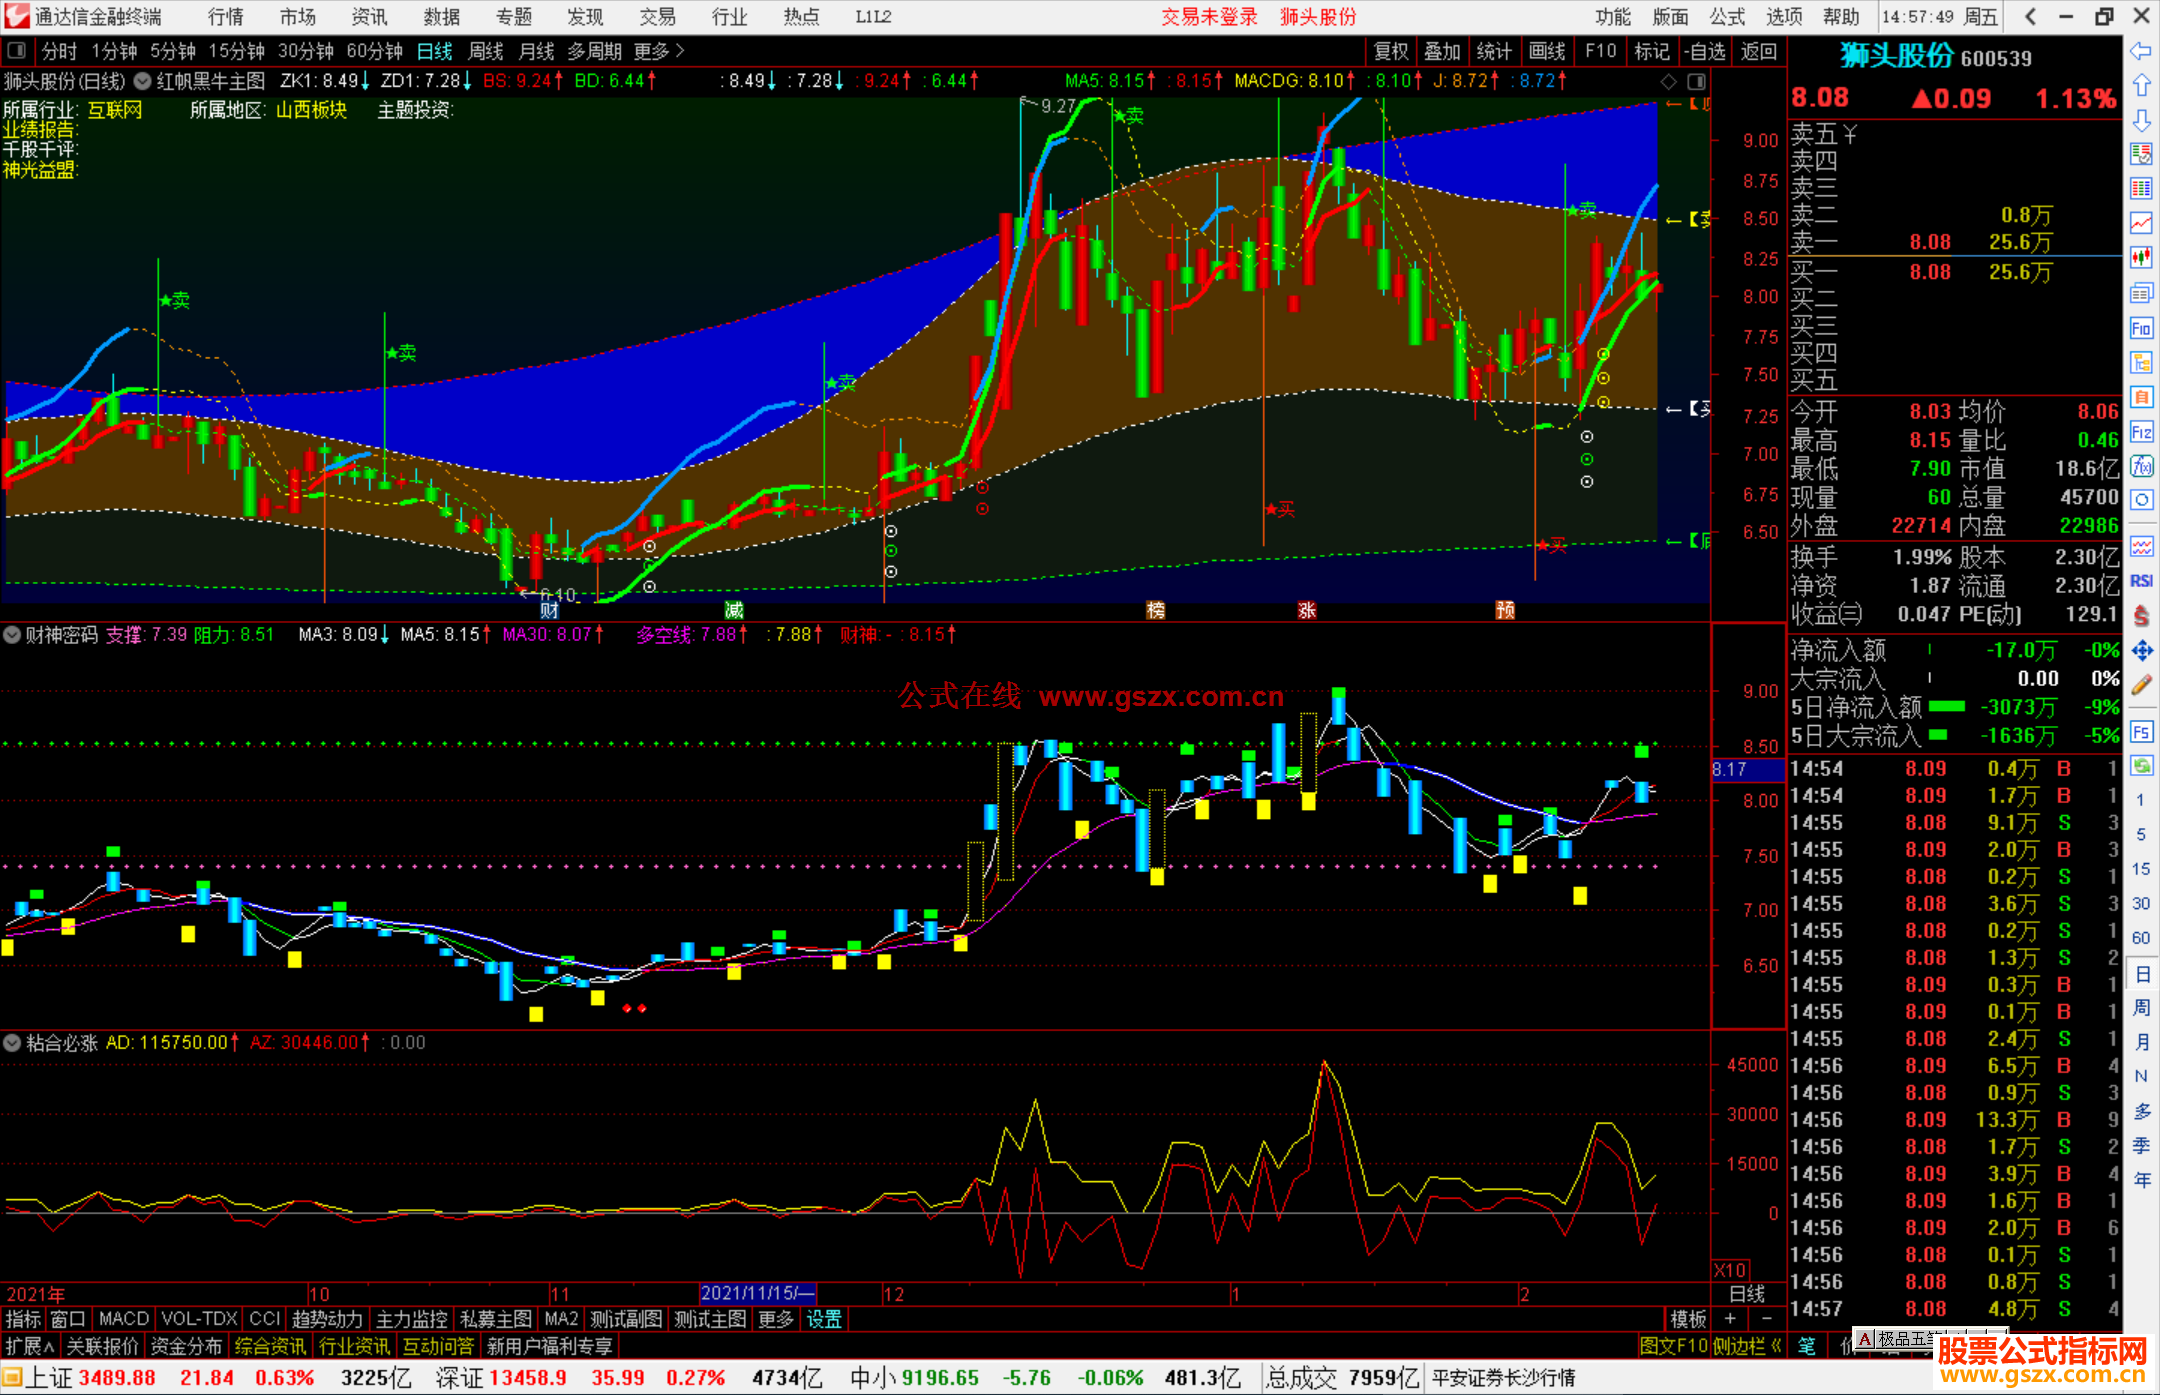Viewport: 2160px width, 1395px height.
Task: Toggle the window icon left of 分时
Action: 17,50
